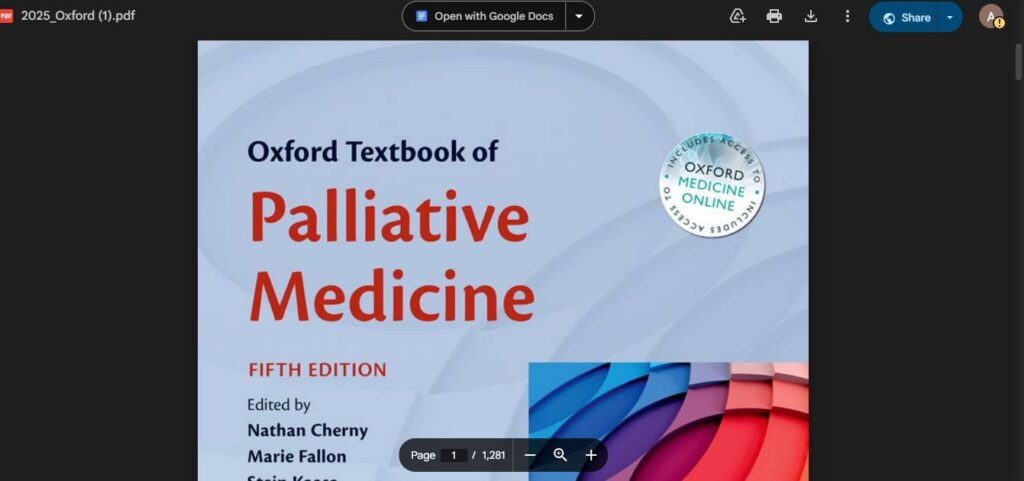The height and width of the screenshot is (481, 1024).
Task: Click the vertical scrollbar thumb
Action: tap(1019, 61)
